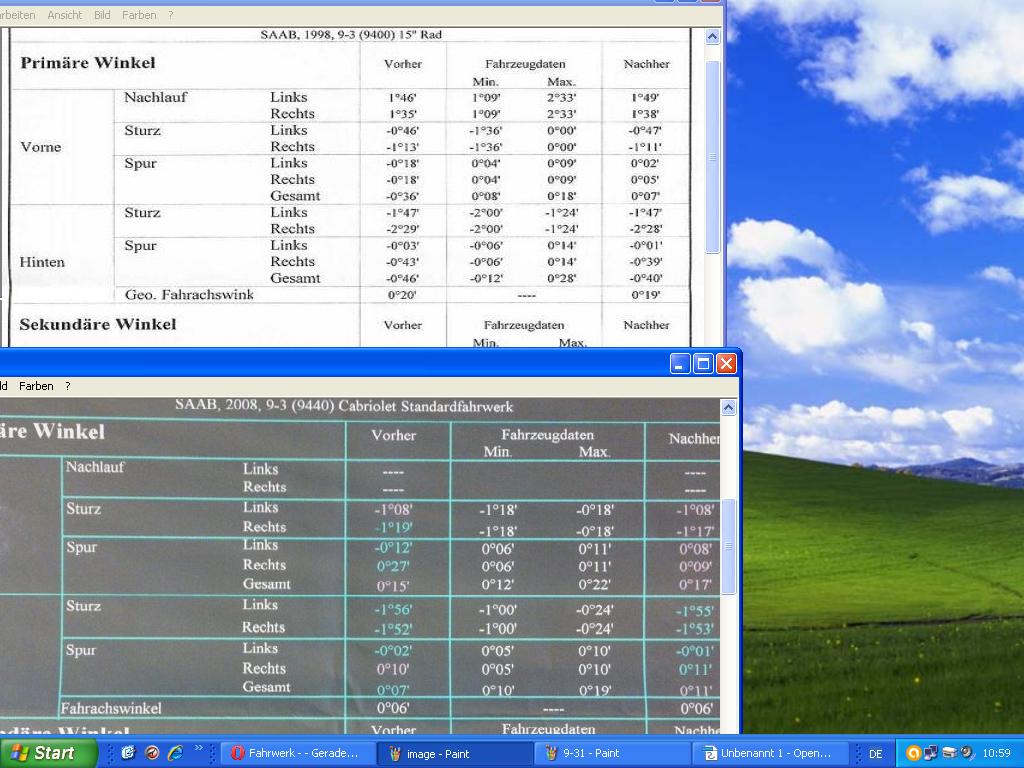Click the vertical scrollbar thumb in upper Paint window
The image size is (1024, 768).
(712, 157)
